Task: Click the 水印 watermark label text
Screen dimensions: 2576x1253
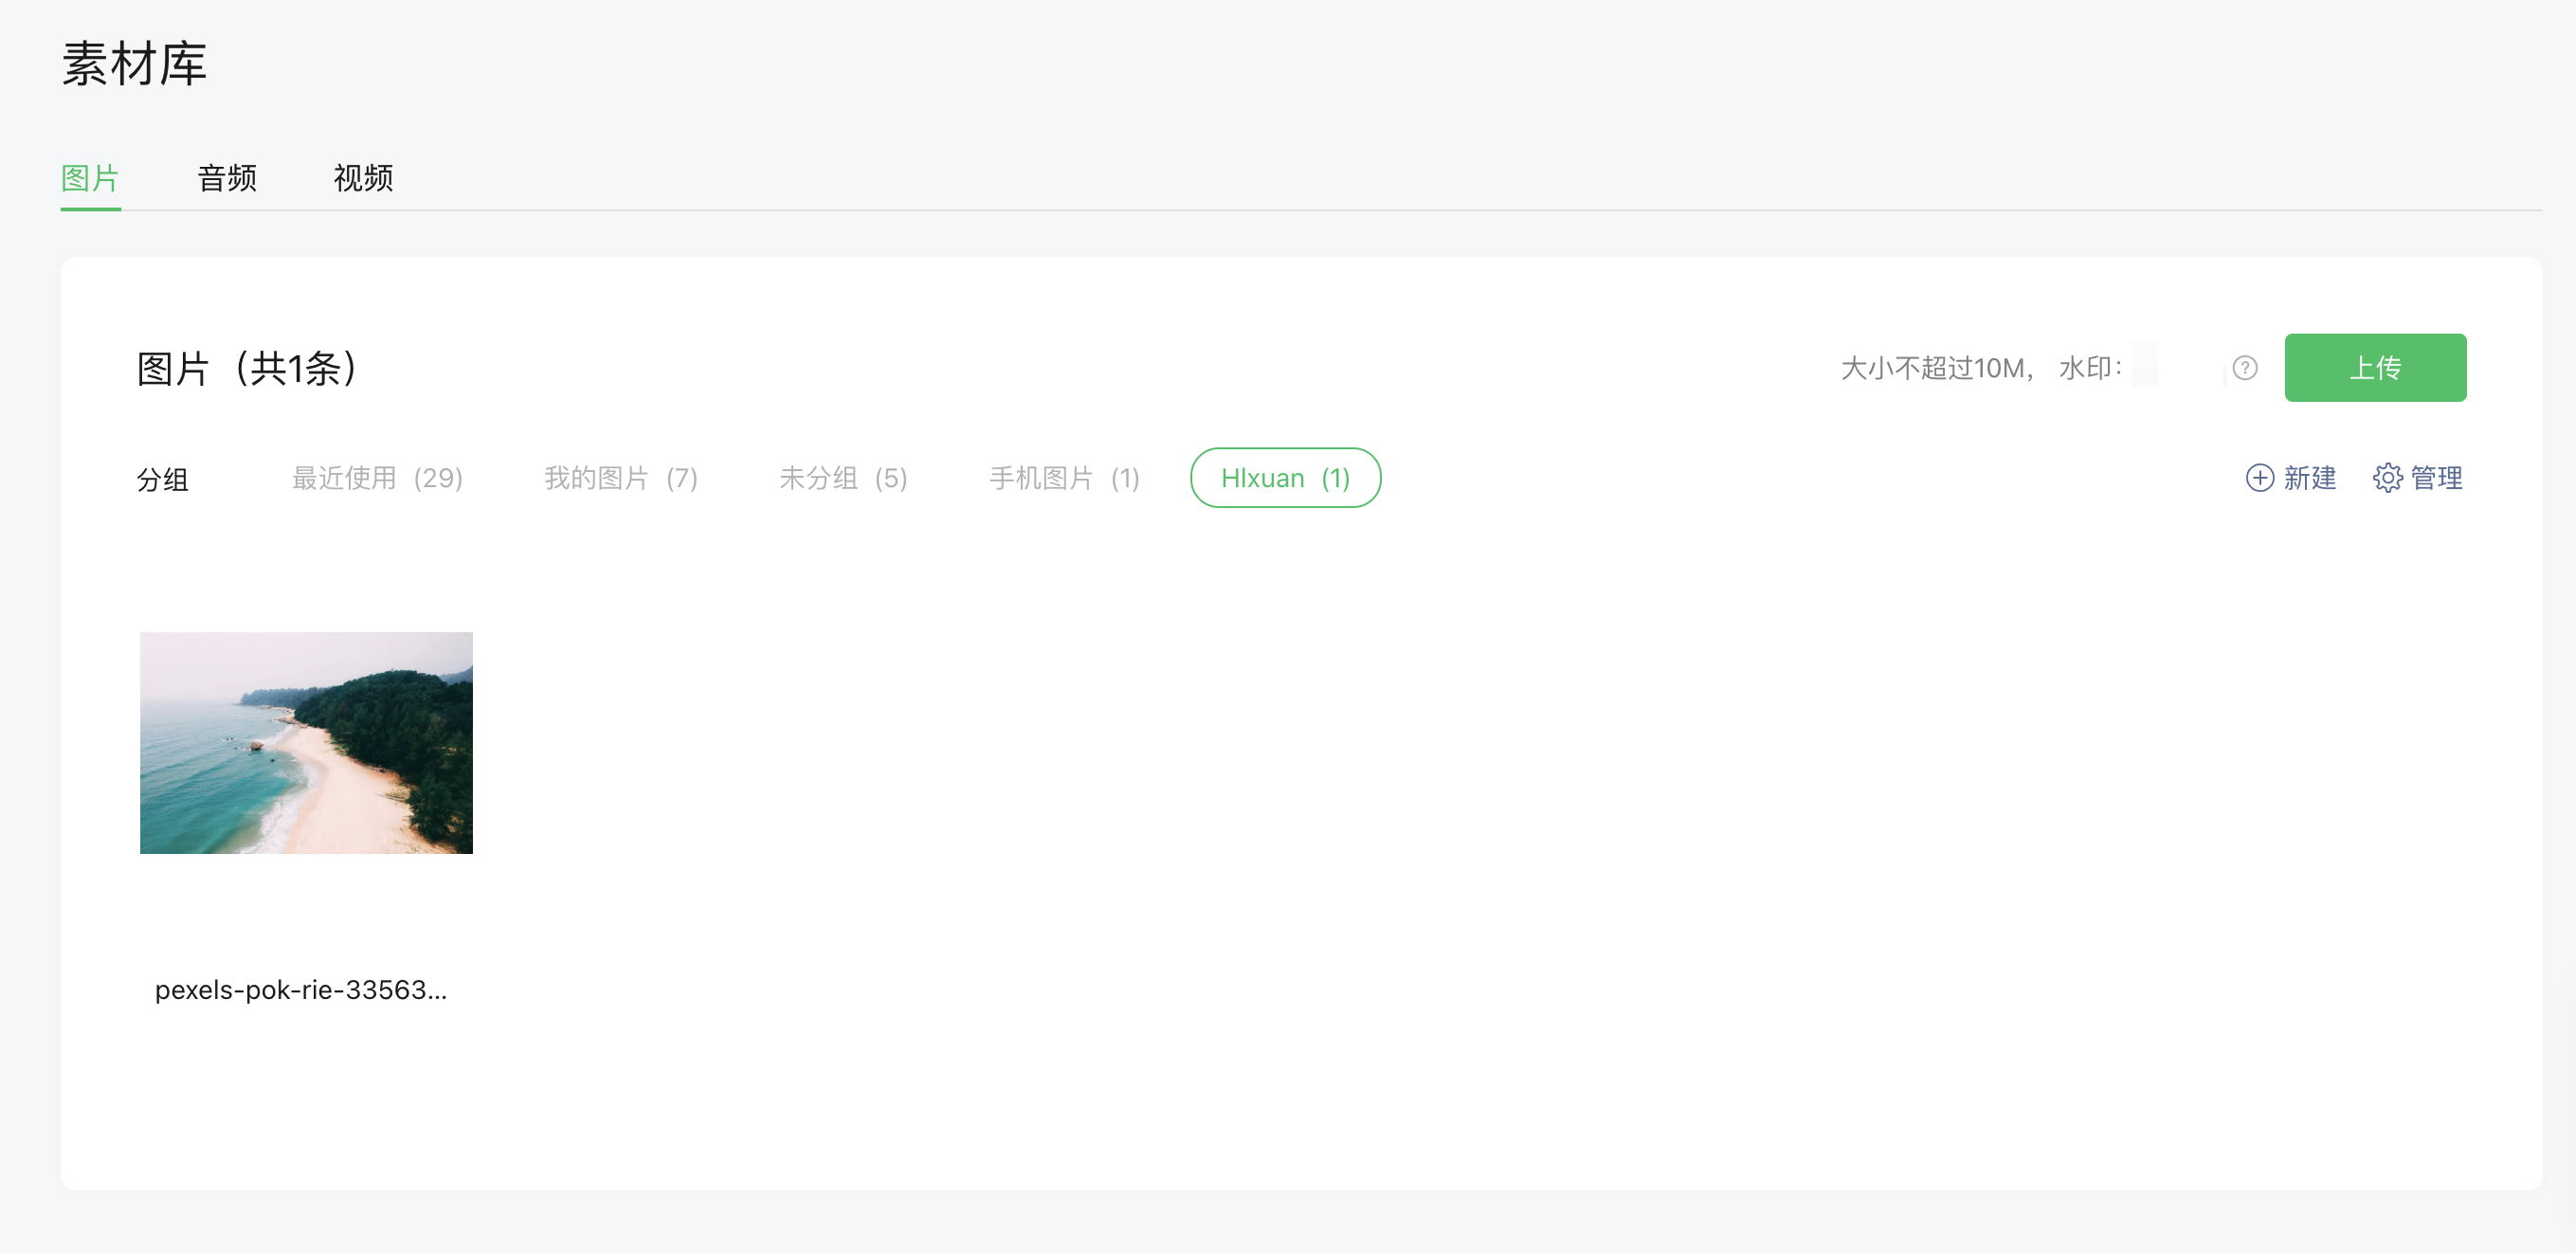Action: tap(2089, 368)
